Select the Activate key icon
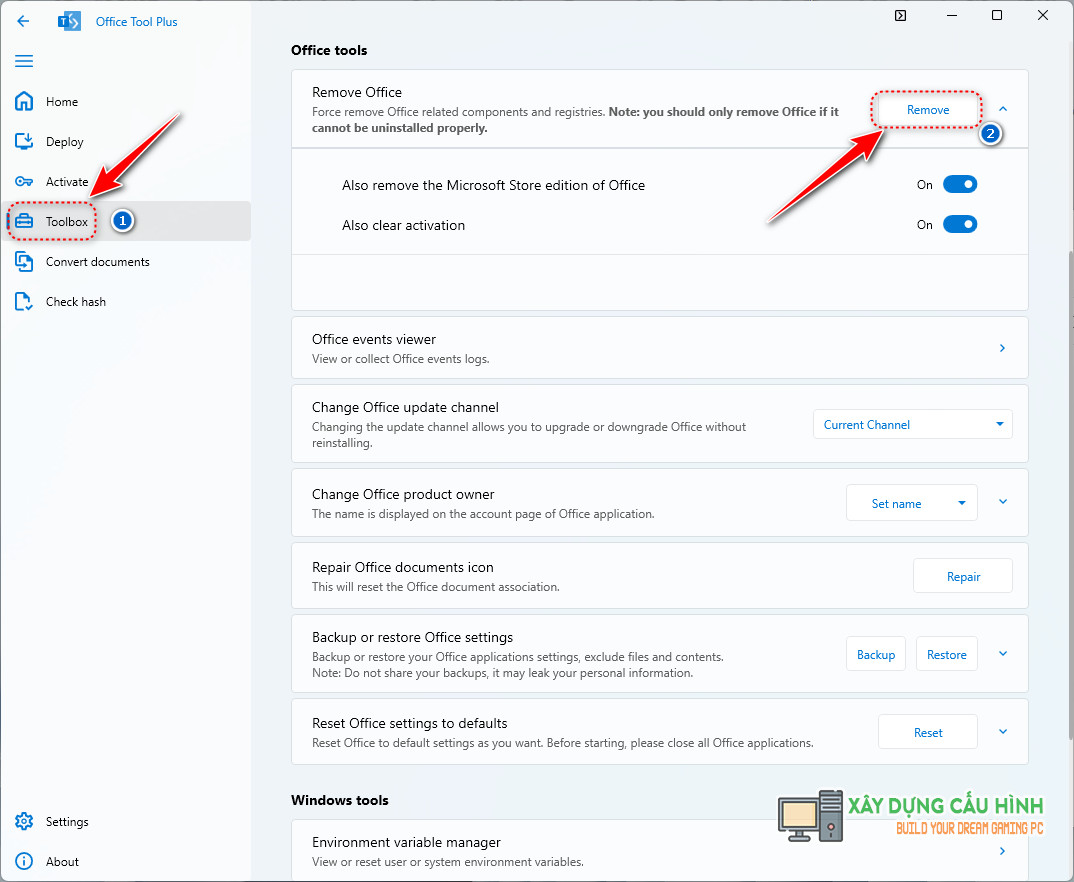 click(x=24, y=182)
